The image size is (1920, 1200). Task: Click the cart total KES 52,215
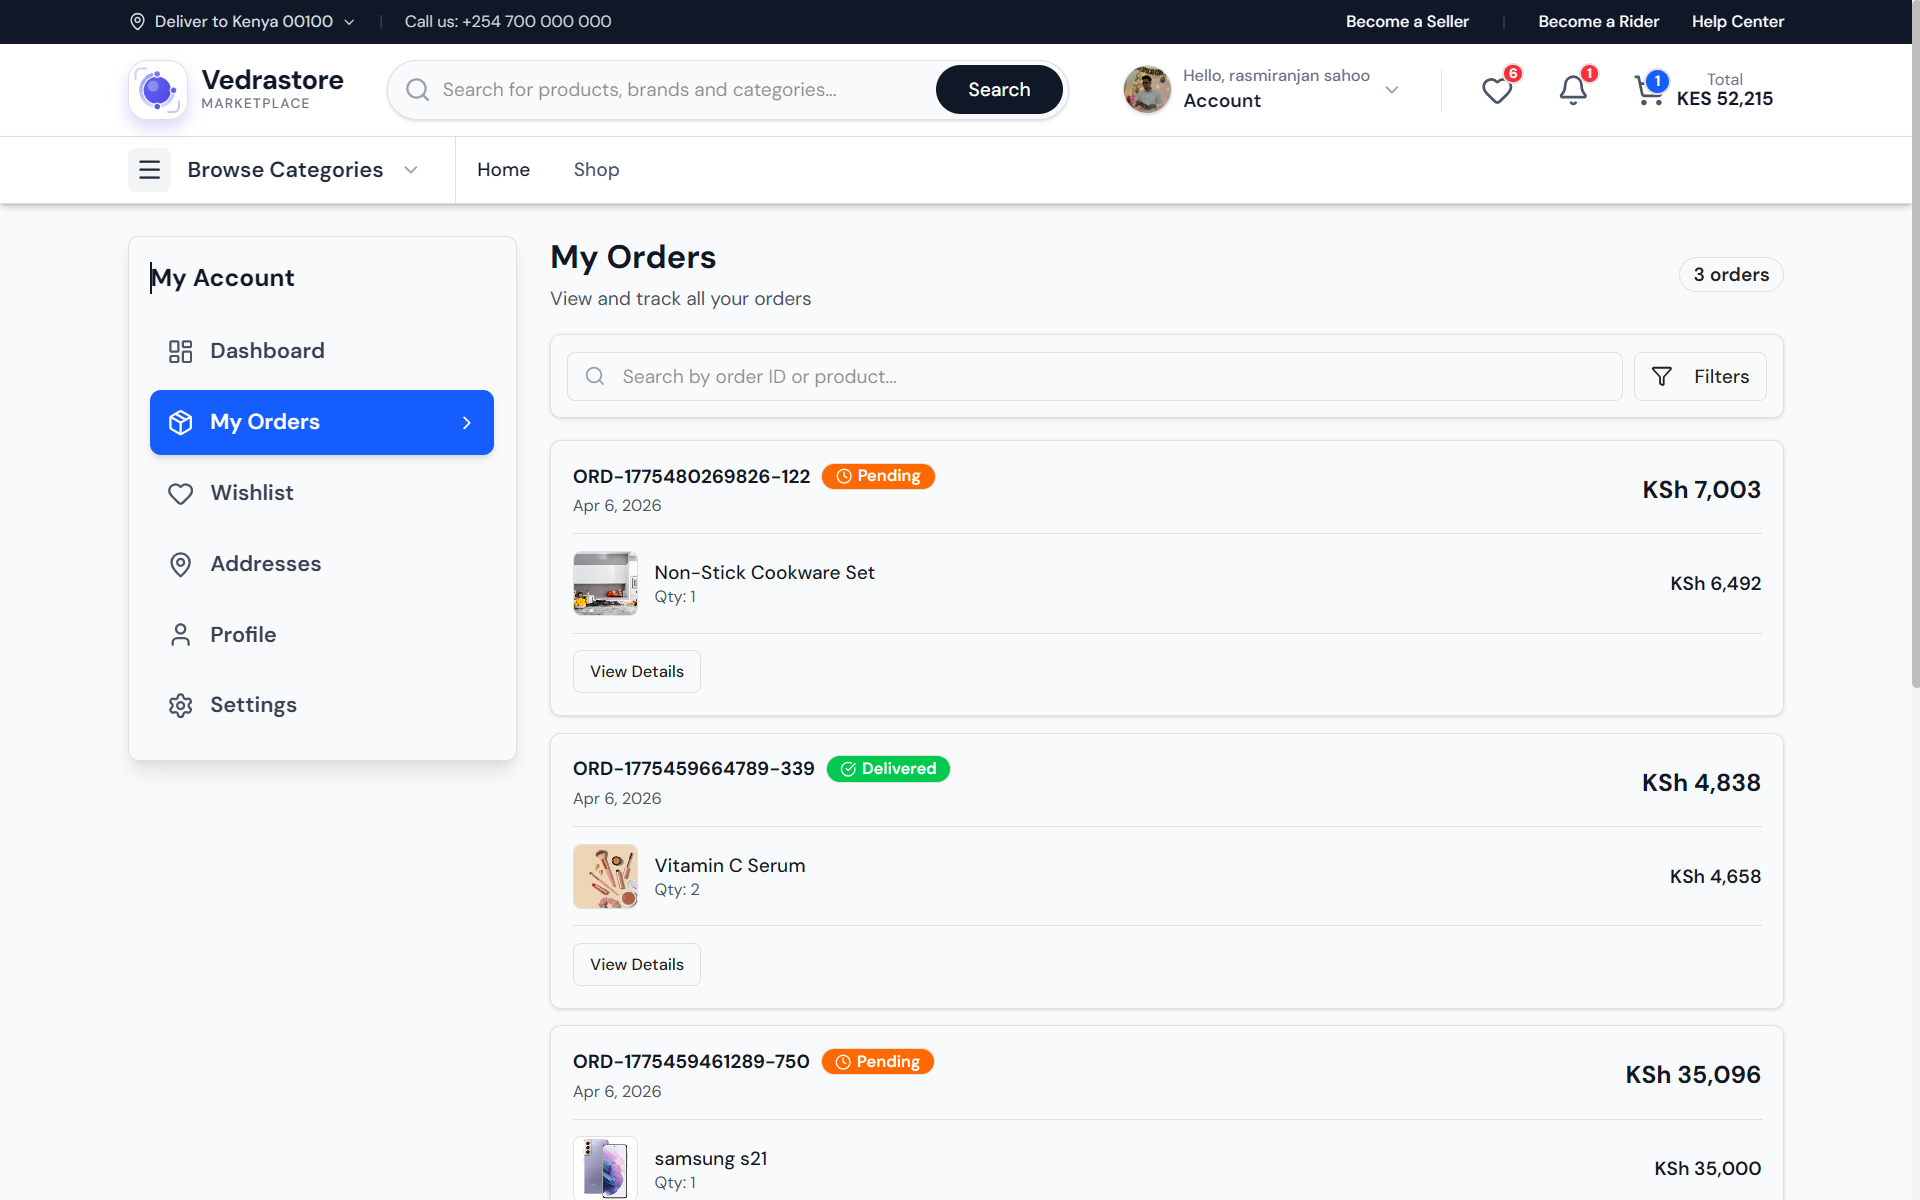[1724, 99]
